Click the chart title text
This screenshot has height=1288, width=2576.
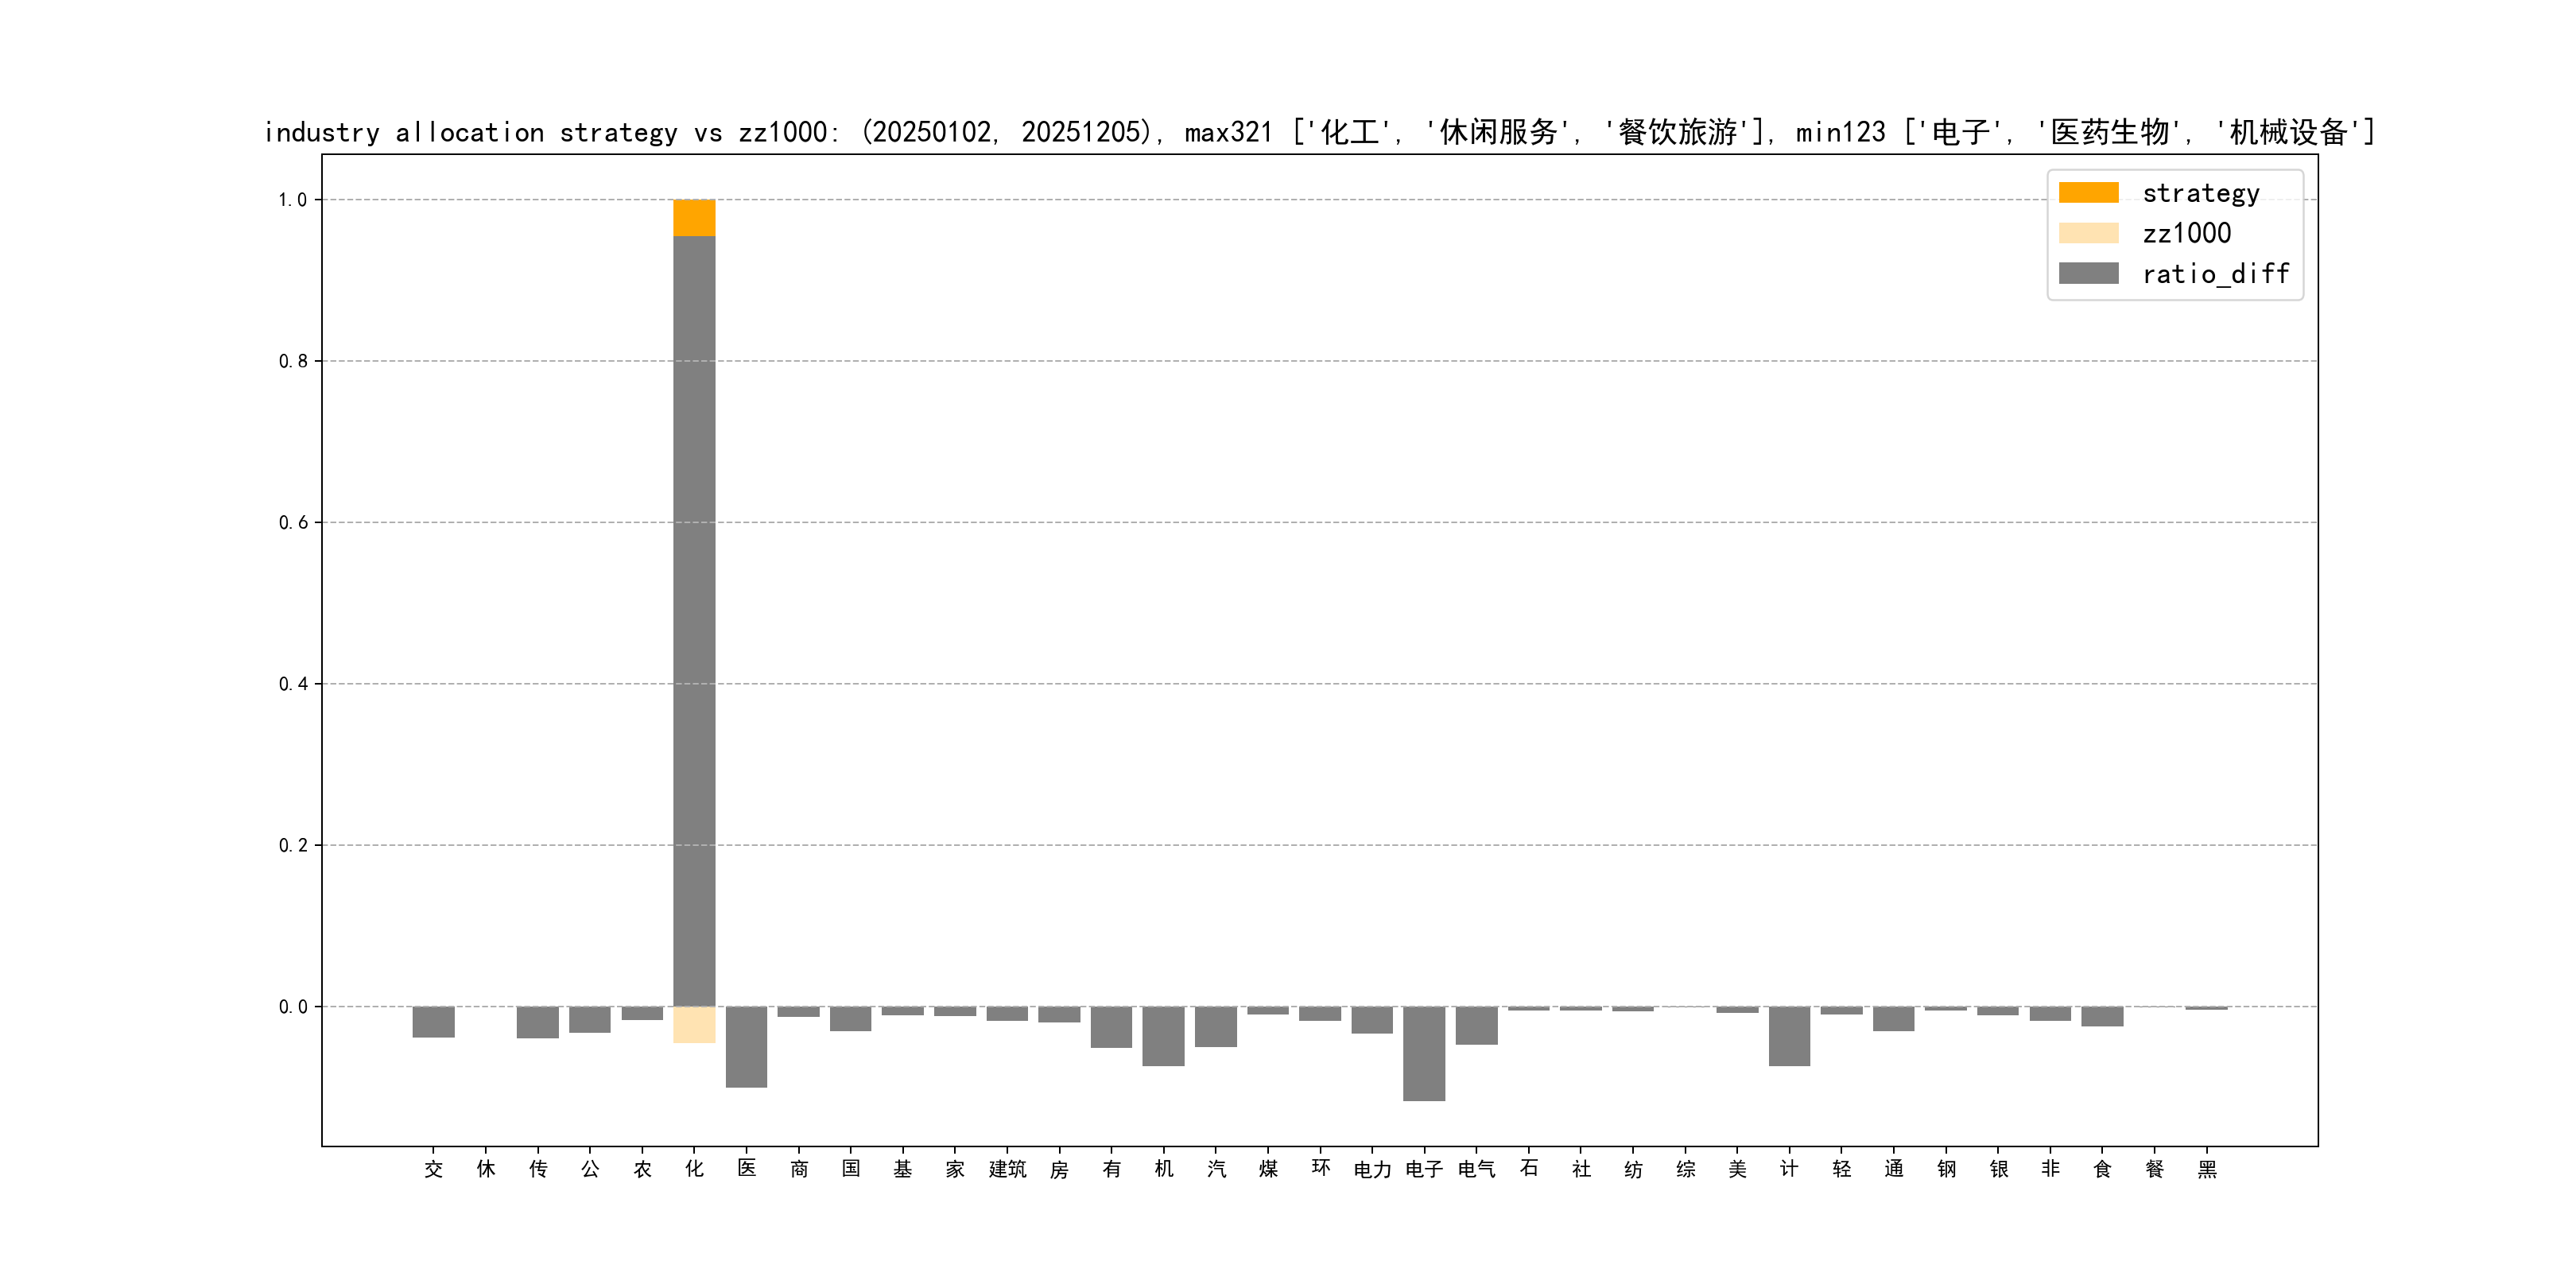tap(1318, 132)
